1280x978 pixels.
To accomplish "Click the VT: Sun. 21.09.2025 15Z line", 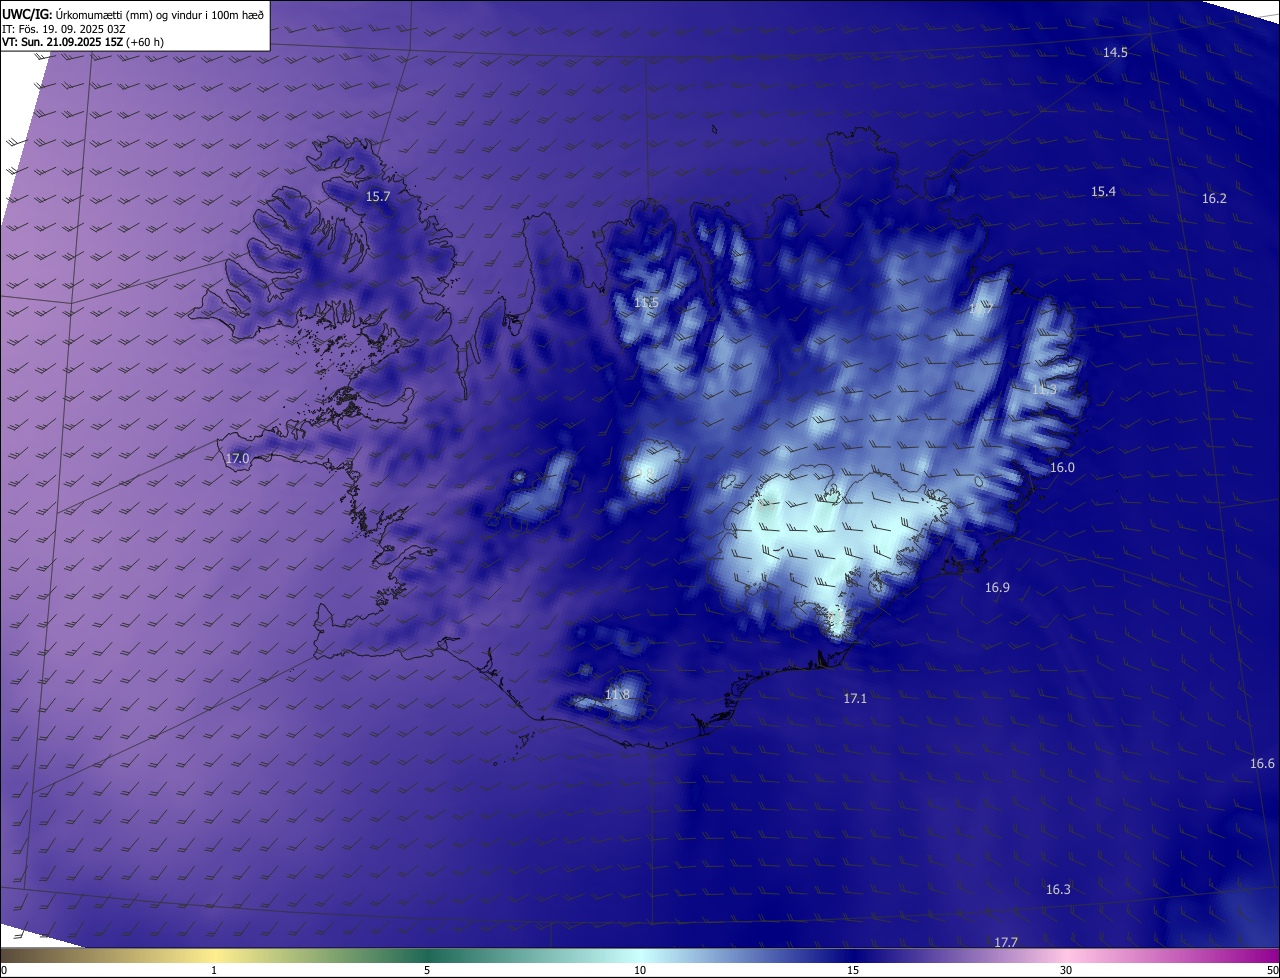I will pyautogui.click(x=83, y=42).
